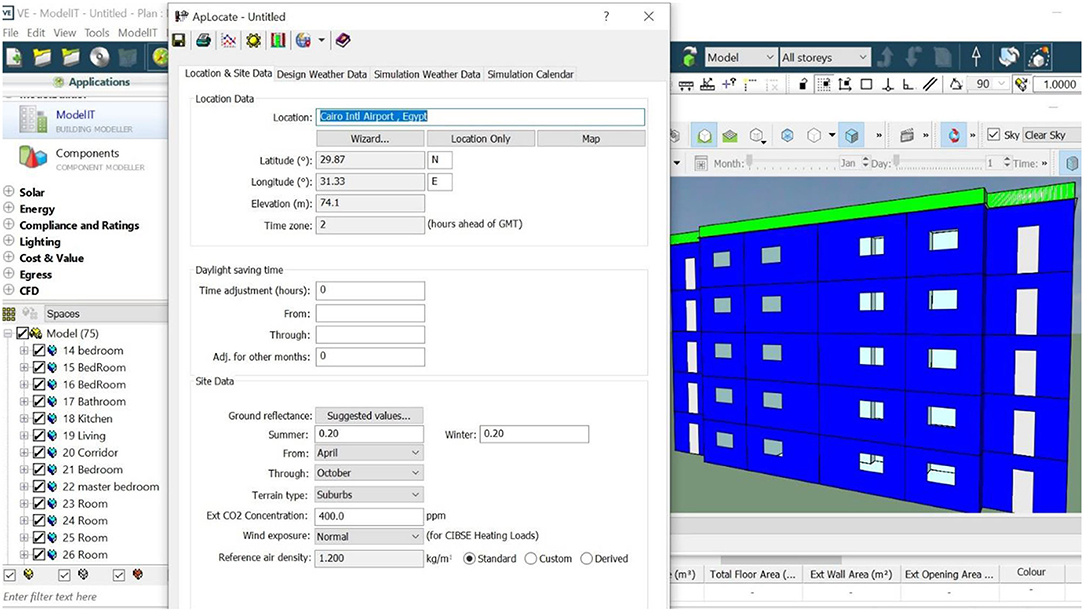
Task: Uncheck the 14 bedroom checkbox
Action: 39,350
